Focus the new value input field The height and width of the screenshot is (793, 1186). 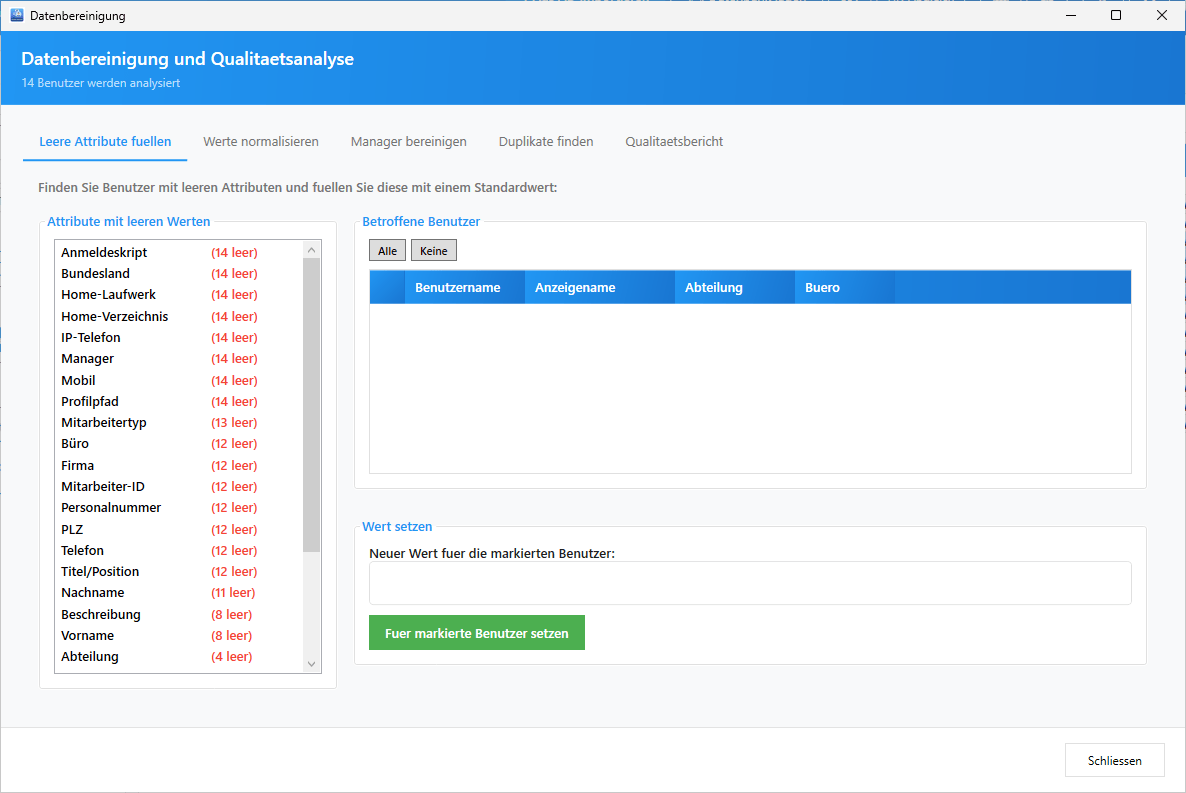pos(750,583)
